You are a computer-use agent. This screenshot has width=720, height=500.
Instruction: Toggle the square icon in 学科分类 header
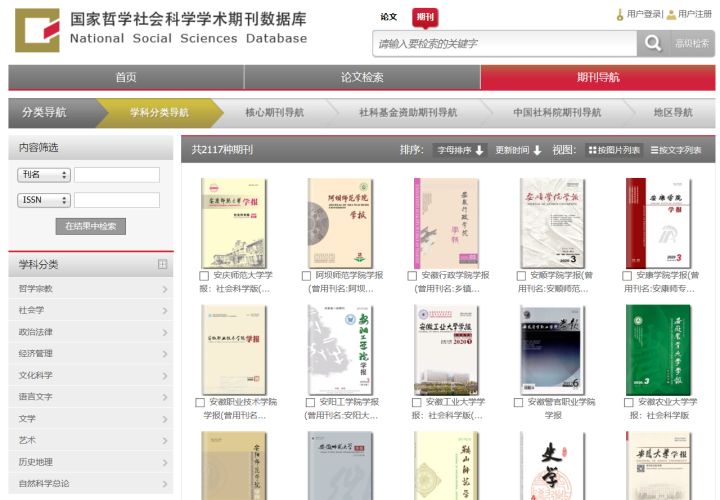tap(163, 264)
